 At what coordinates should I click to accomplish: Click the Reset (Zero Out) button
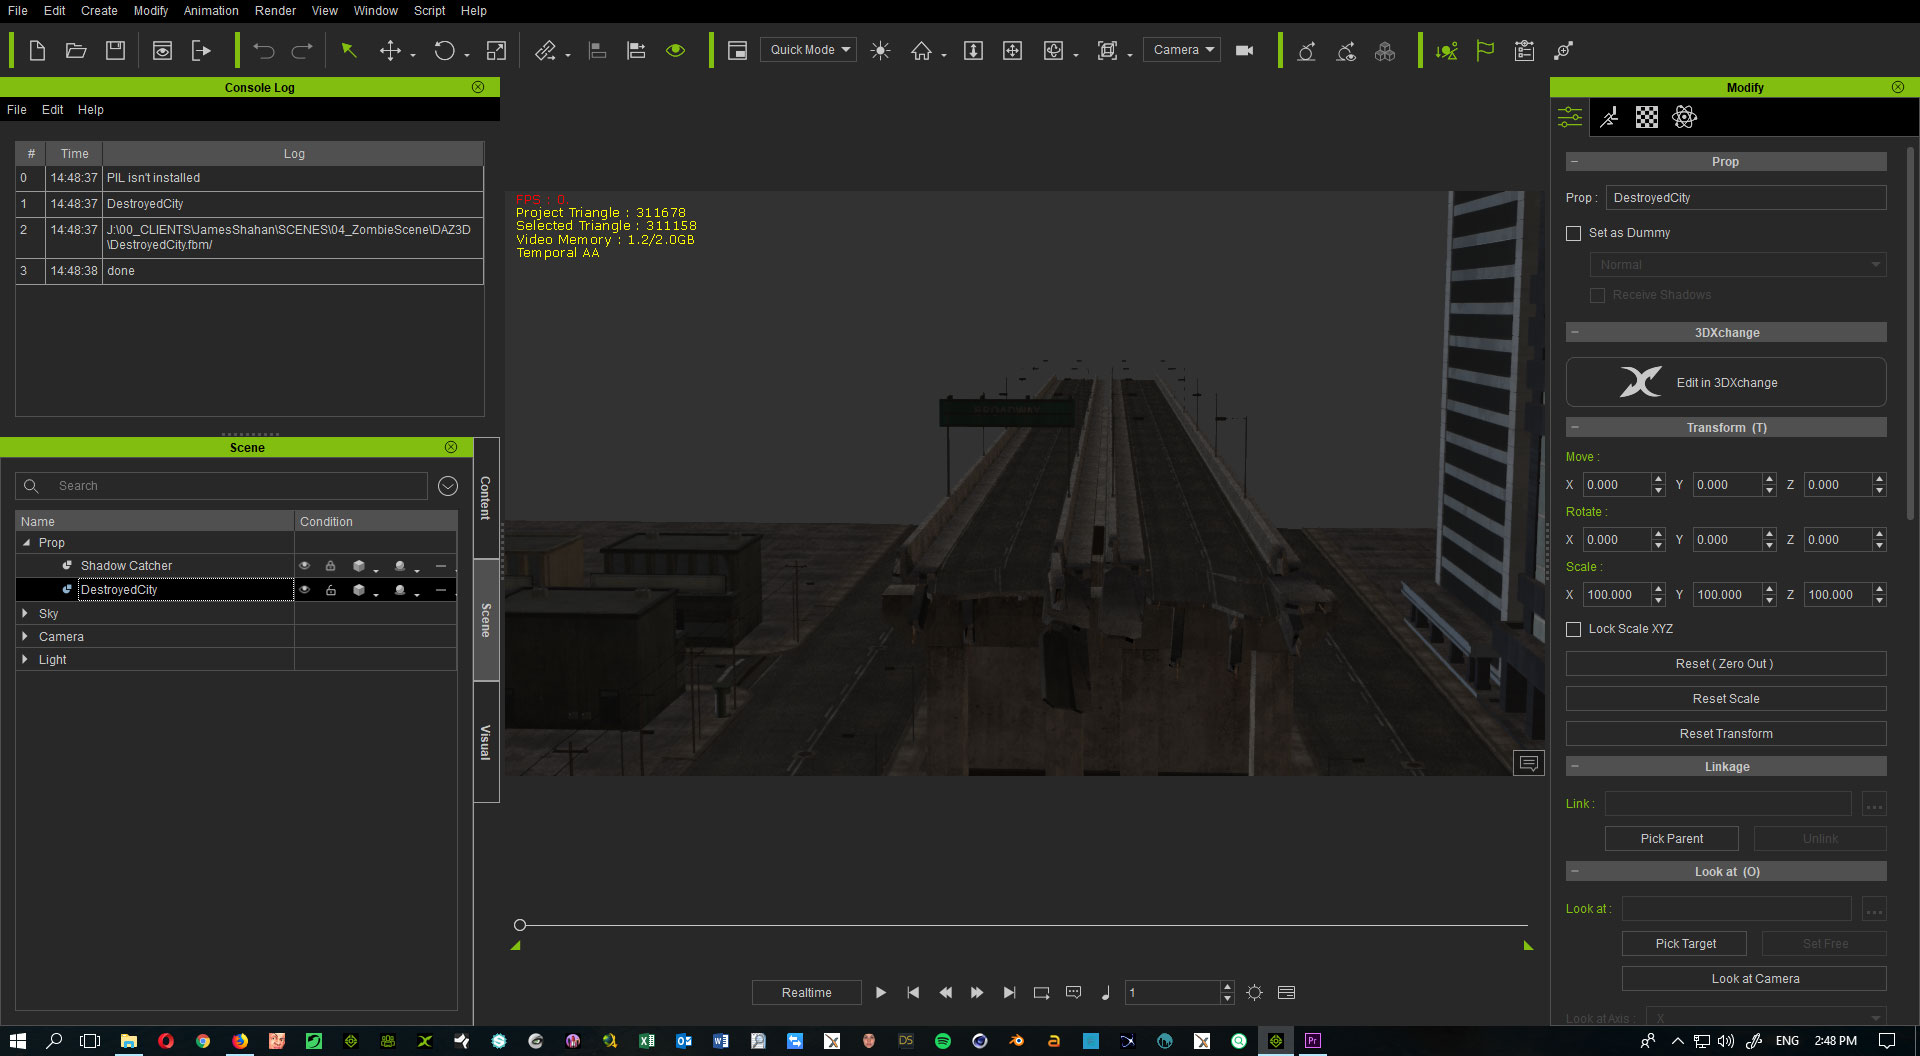click(1725, 663)
